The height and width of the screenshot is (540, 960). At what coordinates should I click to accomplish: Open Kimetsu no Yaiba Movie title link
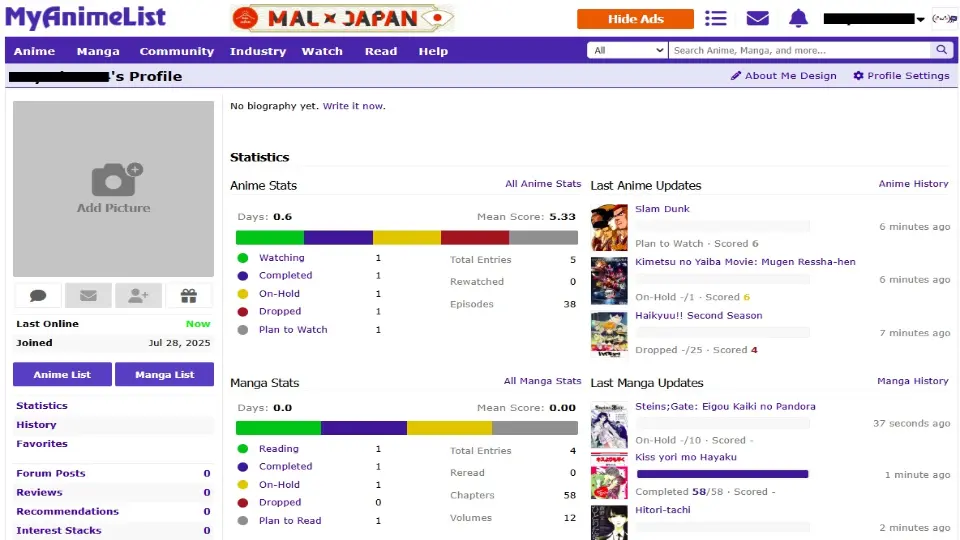745,261
